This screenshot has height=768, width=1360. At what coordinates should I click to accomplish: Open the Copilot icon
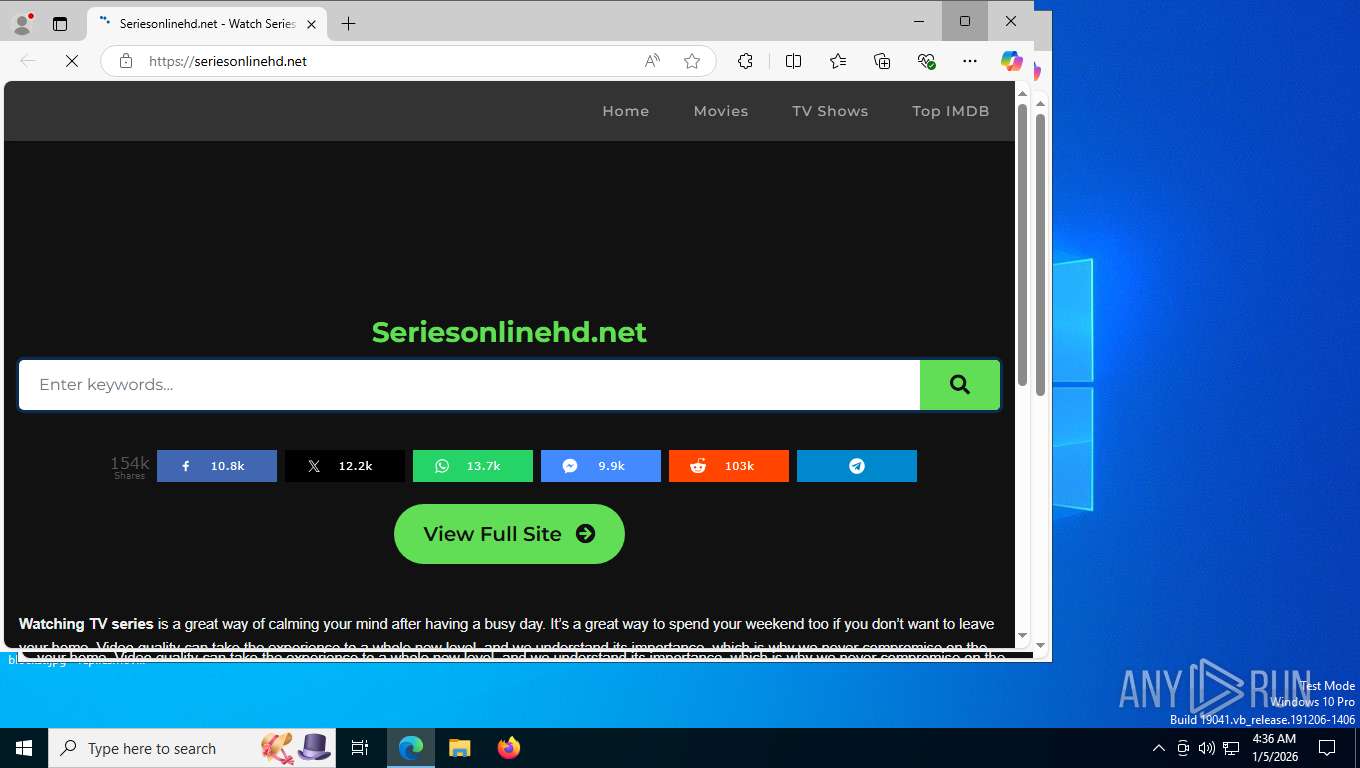coord(1012,61)
